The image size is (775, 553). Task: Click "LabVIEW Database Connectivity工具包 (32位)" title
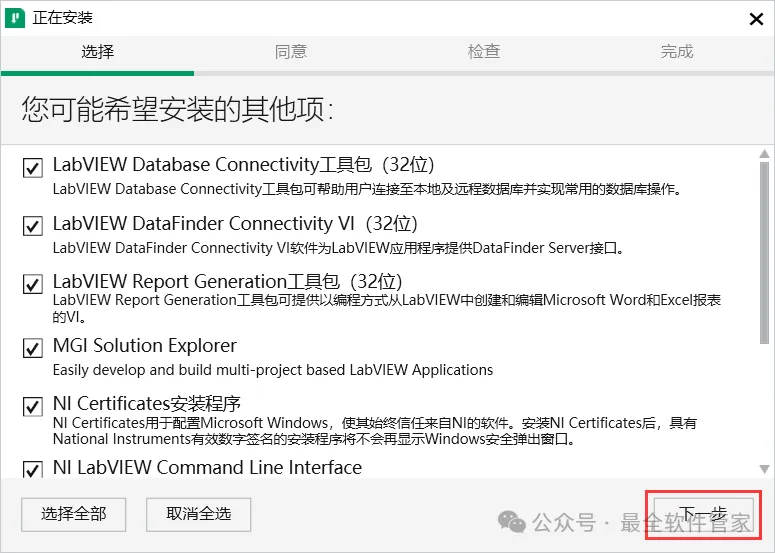coord(243,165)
